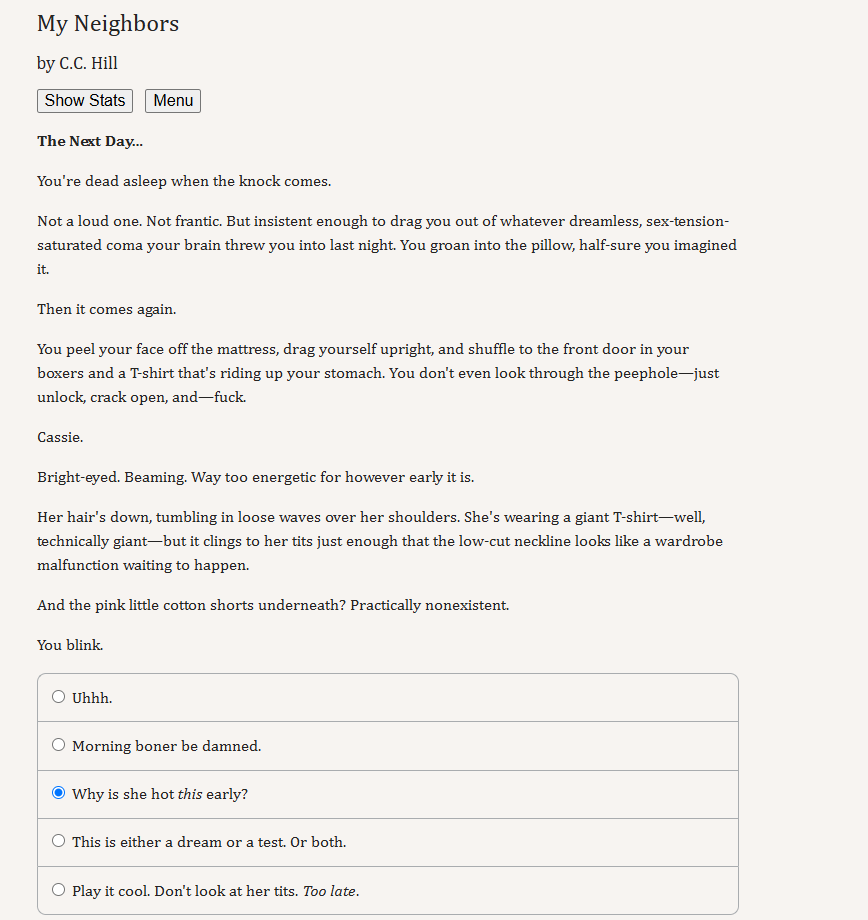Click the "Why is she hot this early?" text

click(160, 794)
